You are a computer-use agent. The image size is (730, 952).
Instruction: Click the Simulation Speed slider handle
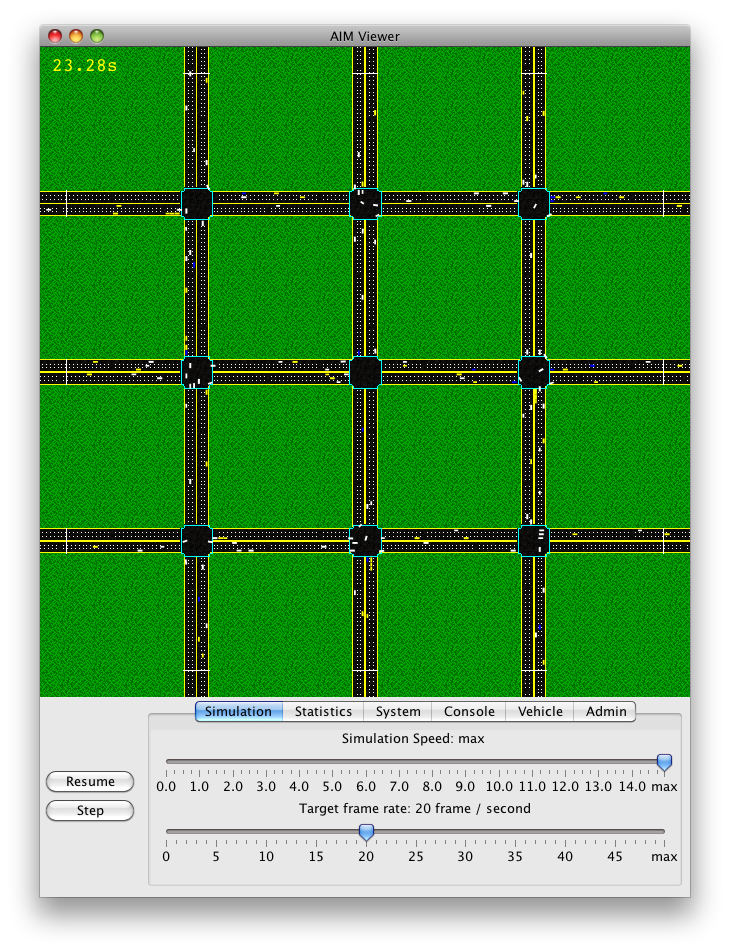pyautogui.click(x=664, y=763)
